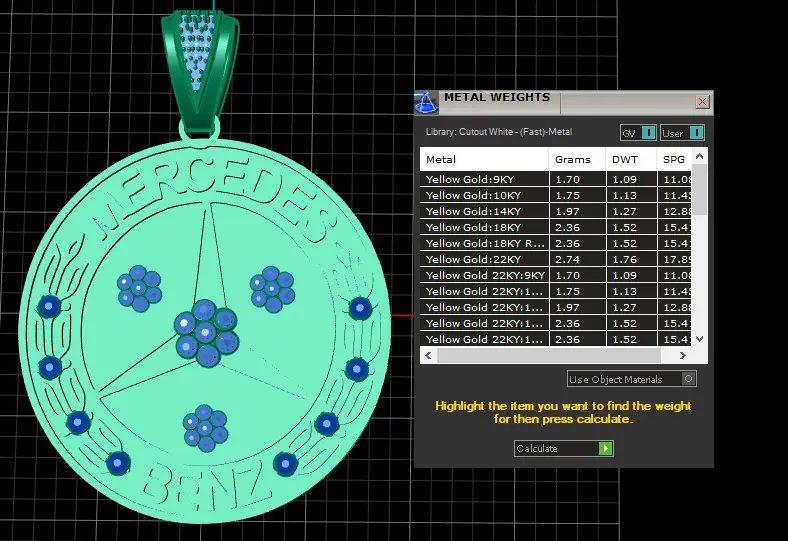Select the Yellow Gold:10KY row
Image resolution: width=788 pixels, height=541 pixels.
[x=555, y=195]
